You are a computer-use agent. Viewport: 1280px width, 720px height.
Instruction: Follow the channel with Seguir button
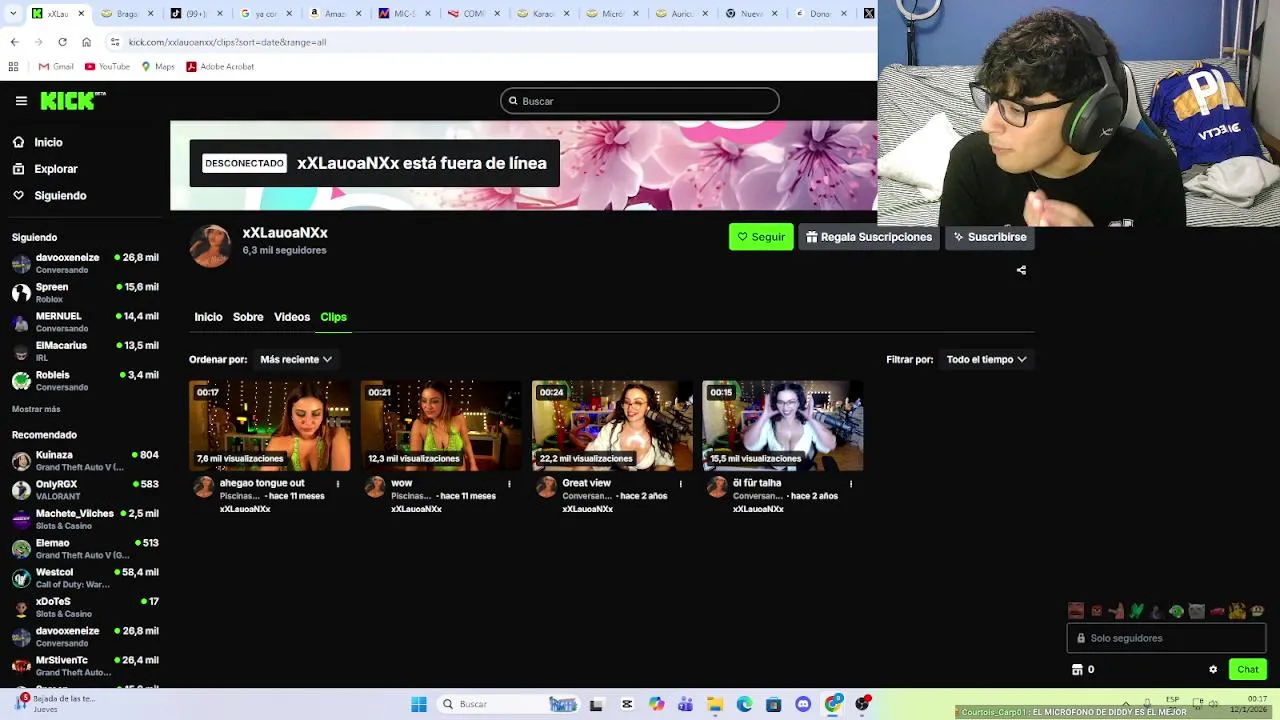[x=761, y=237]
